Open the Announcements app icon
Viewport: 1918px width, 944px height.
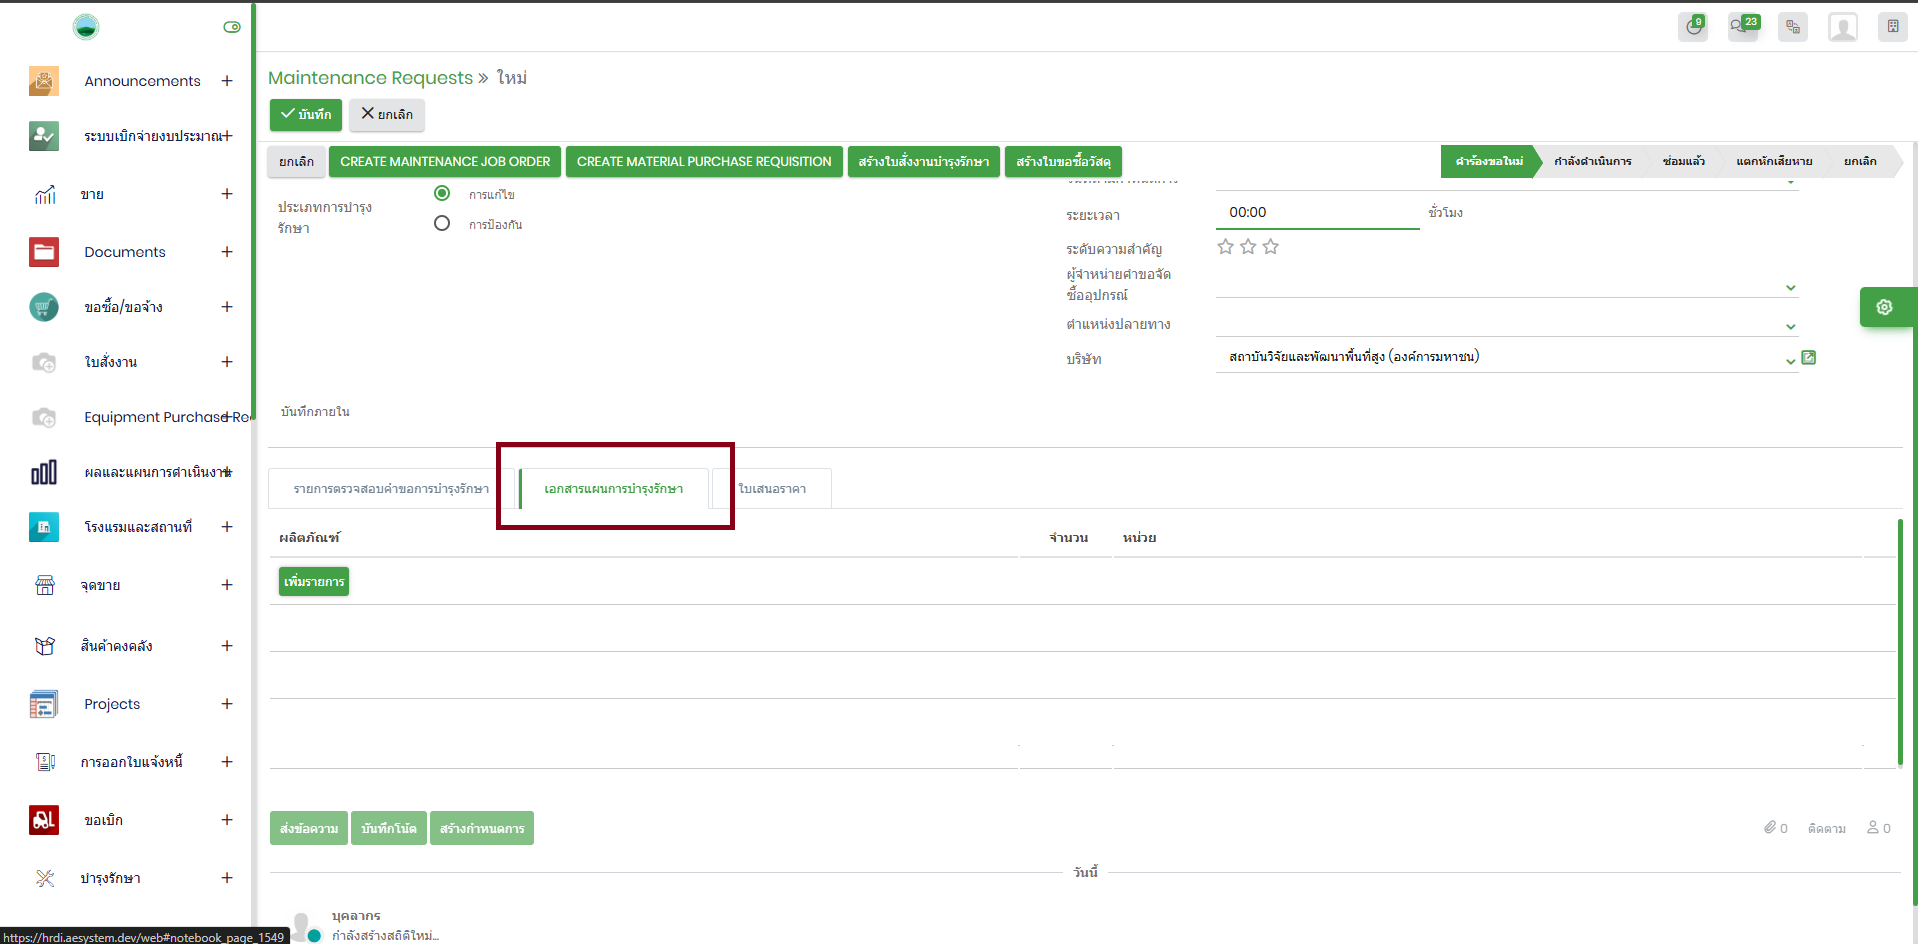point(44,81)
